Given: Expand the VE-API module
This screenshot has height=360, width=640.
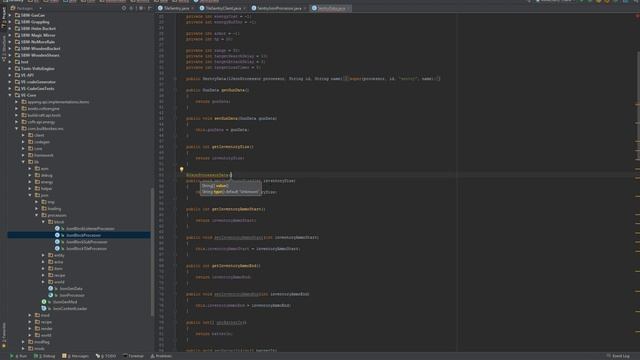Looking at the screenshot, I should (10, 75).
